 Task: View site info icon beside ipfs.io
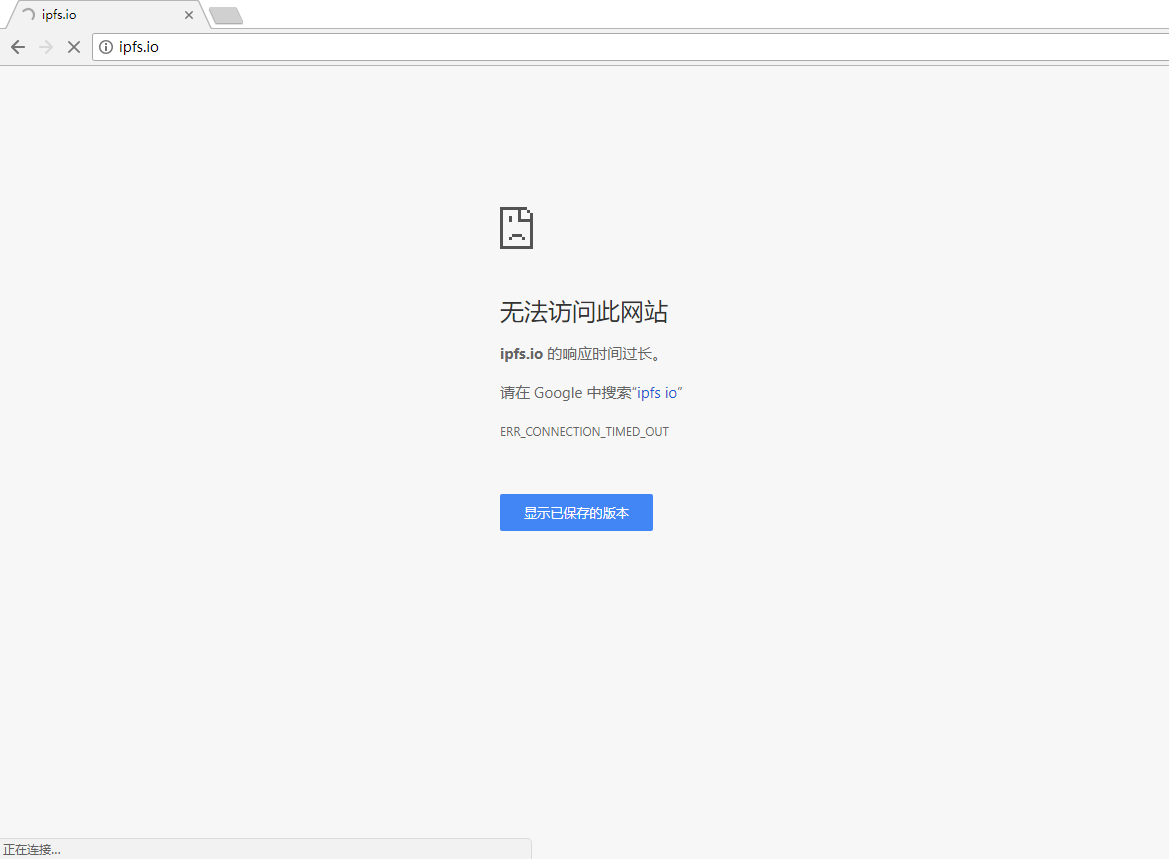click(x=106, y=47)
